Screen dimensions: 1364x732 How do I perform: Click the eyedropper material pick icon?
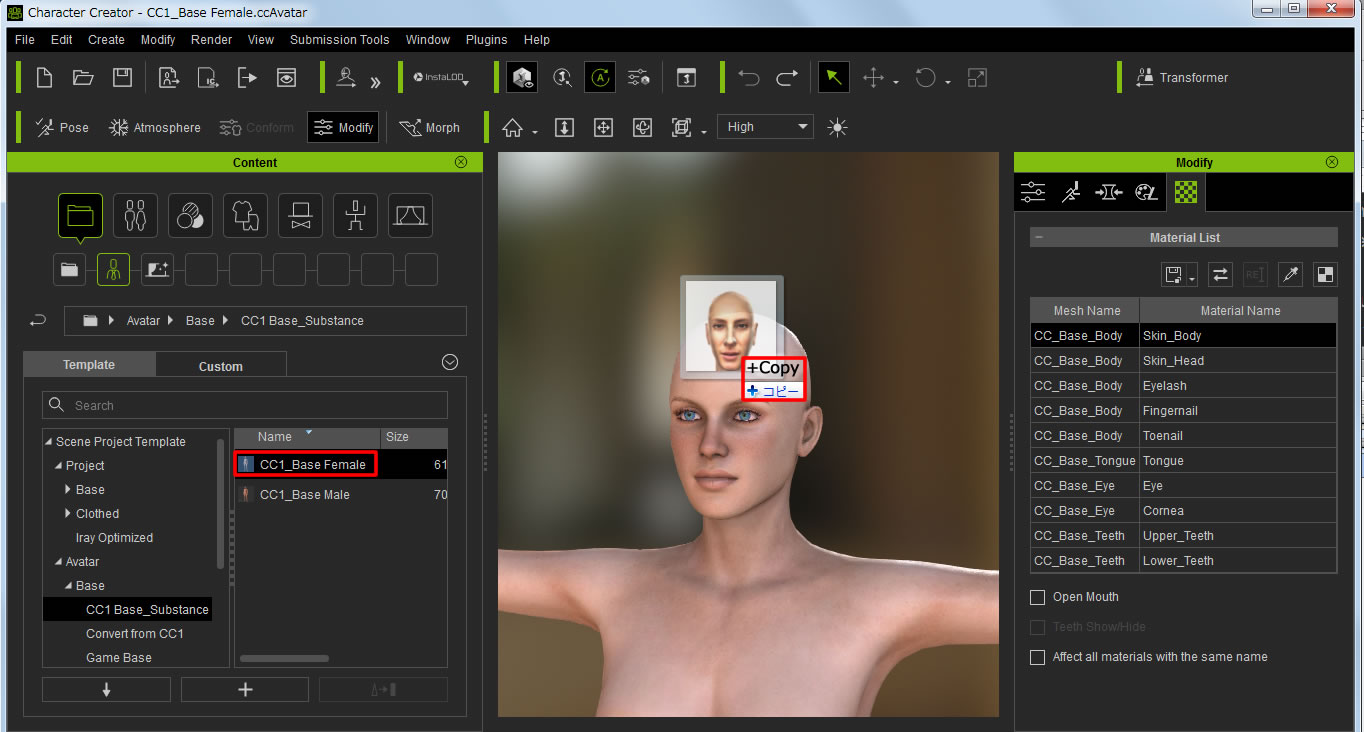[1290, 275]
